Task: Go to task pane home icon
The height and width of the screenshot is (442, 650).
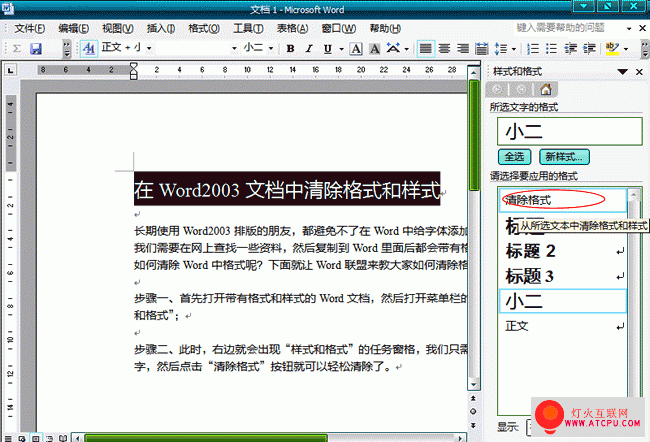Action: (x=546, y=89)
